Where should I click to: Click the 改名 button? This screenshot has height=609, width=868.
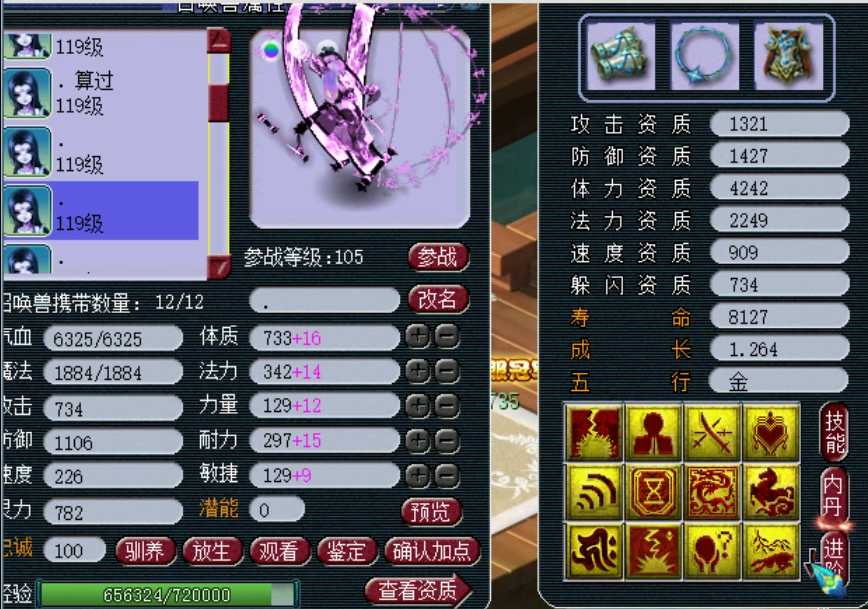pos(438,300)
